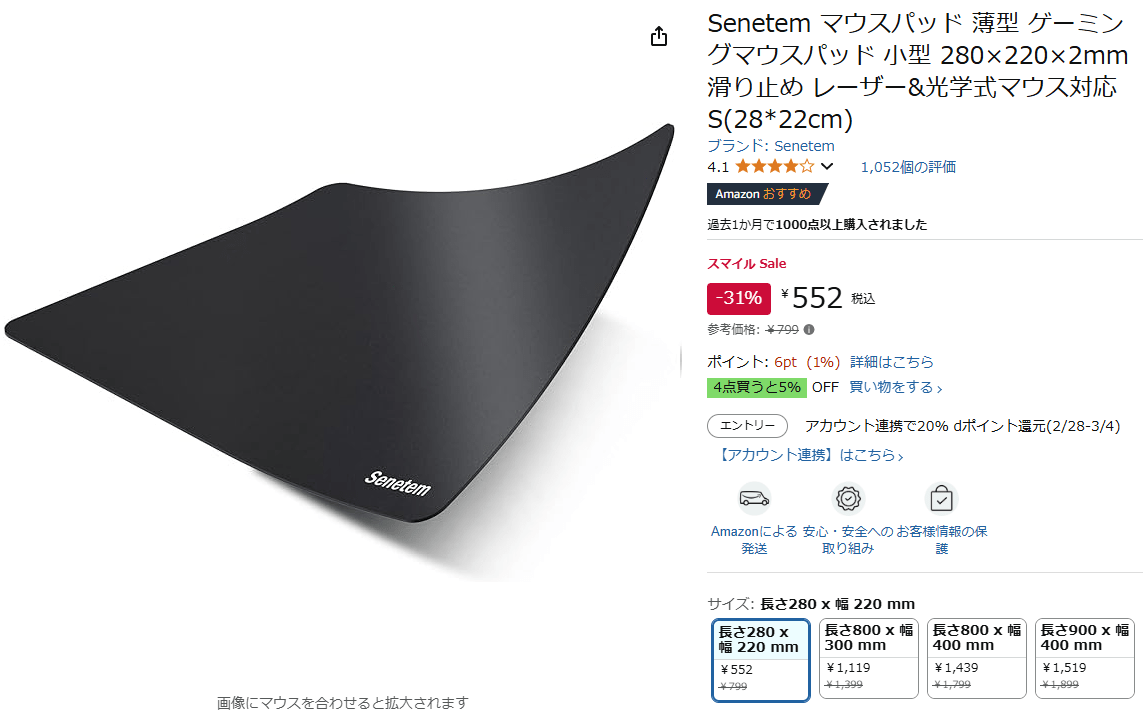Click the エントリー button
1143x715 pixels.
(747, 426)
